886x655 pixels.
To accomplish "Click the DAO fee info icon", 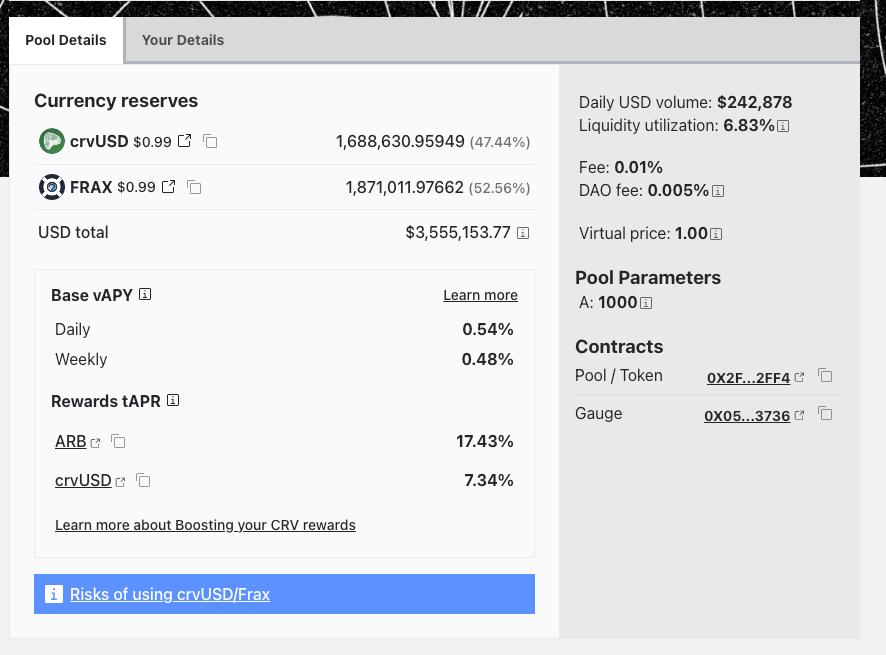I will coord(718,190).
